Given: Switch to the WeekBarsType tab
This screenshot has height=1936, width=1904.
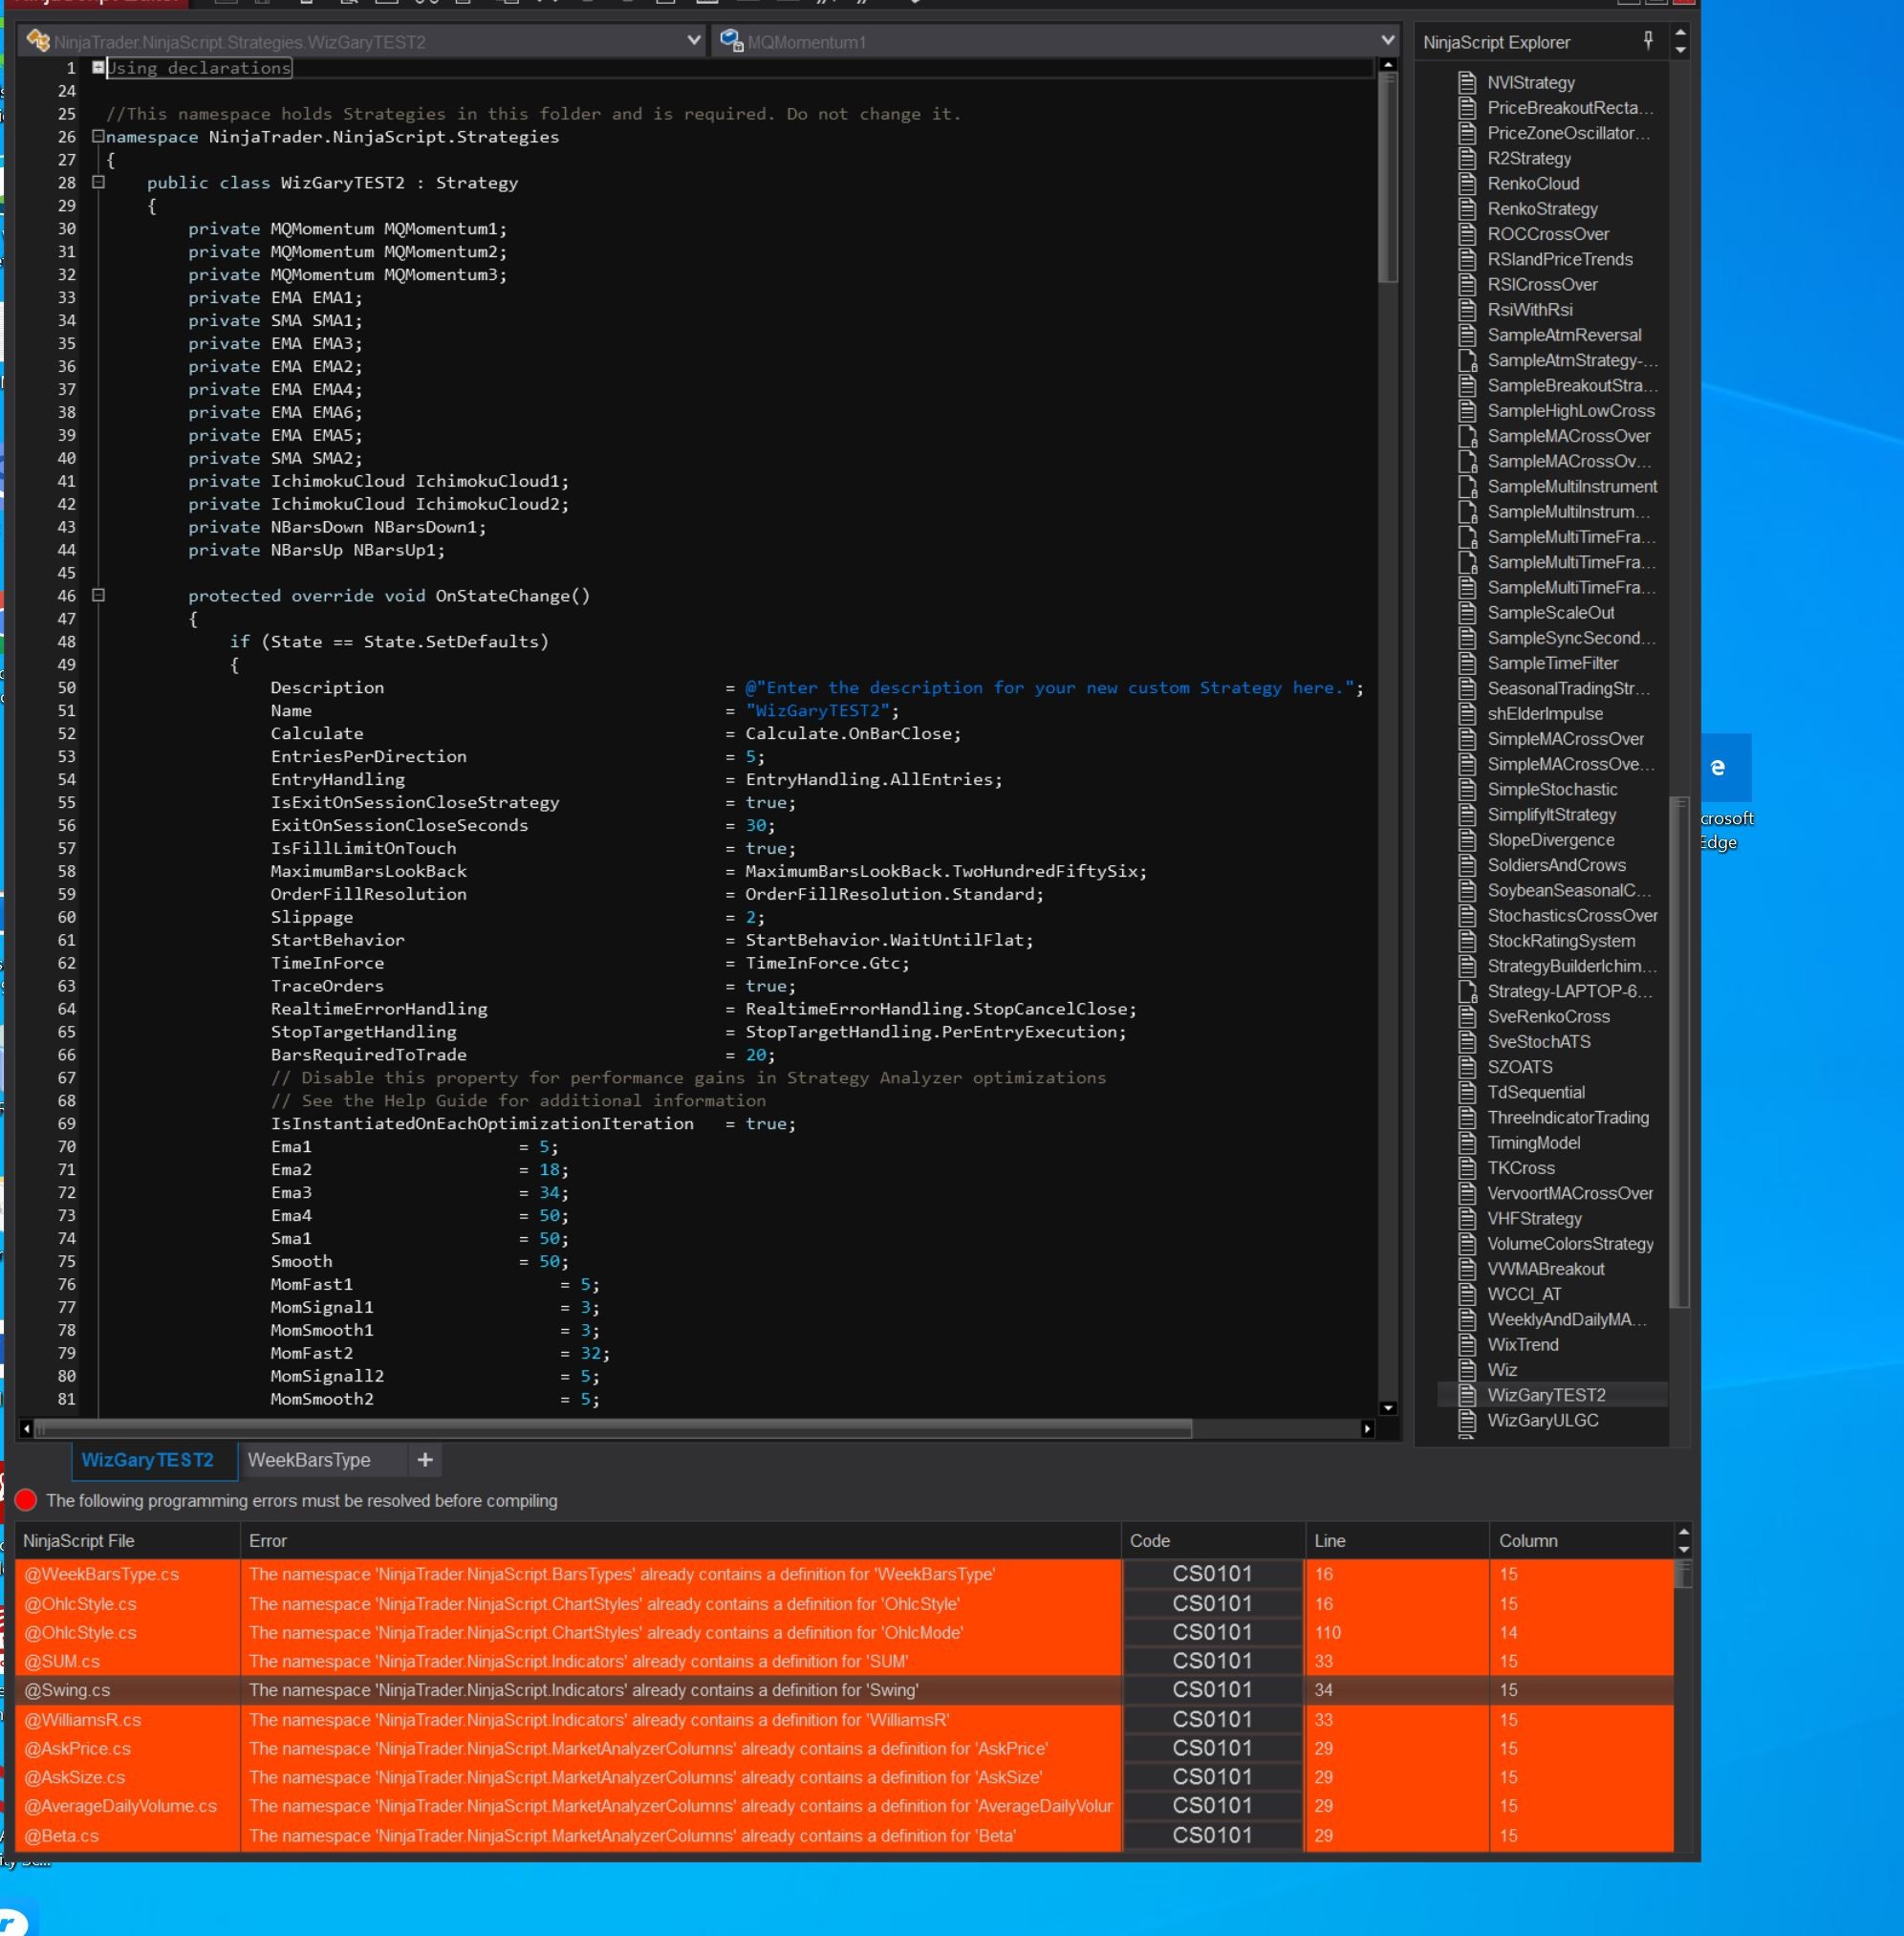Looking at the screenshot, I should (x=309, y=1460).
